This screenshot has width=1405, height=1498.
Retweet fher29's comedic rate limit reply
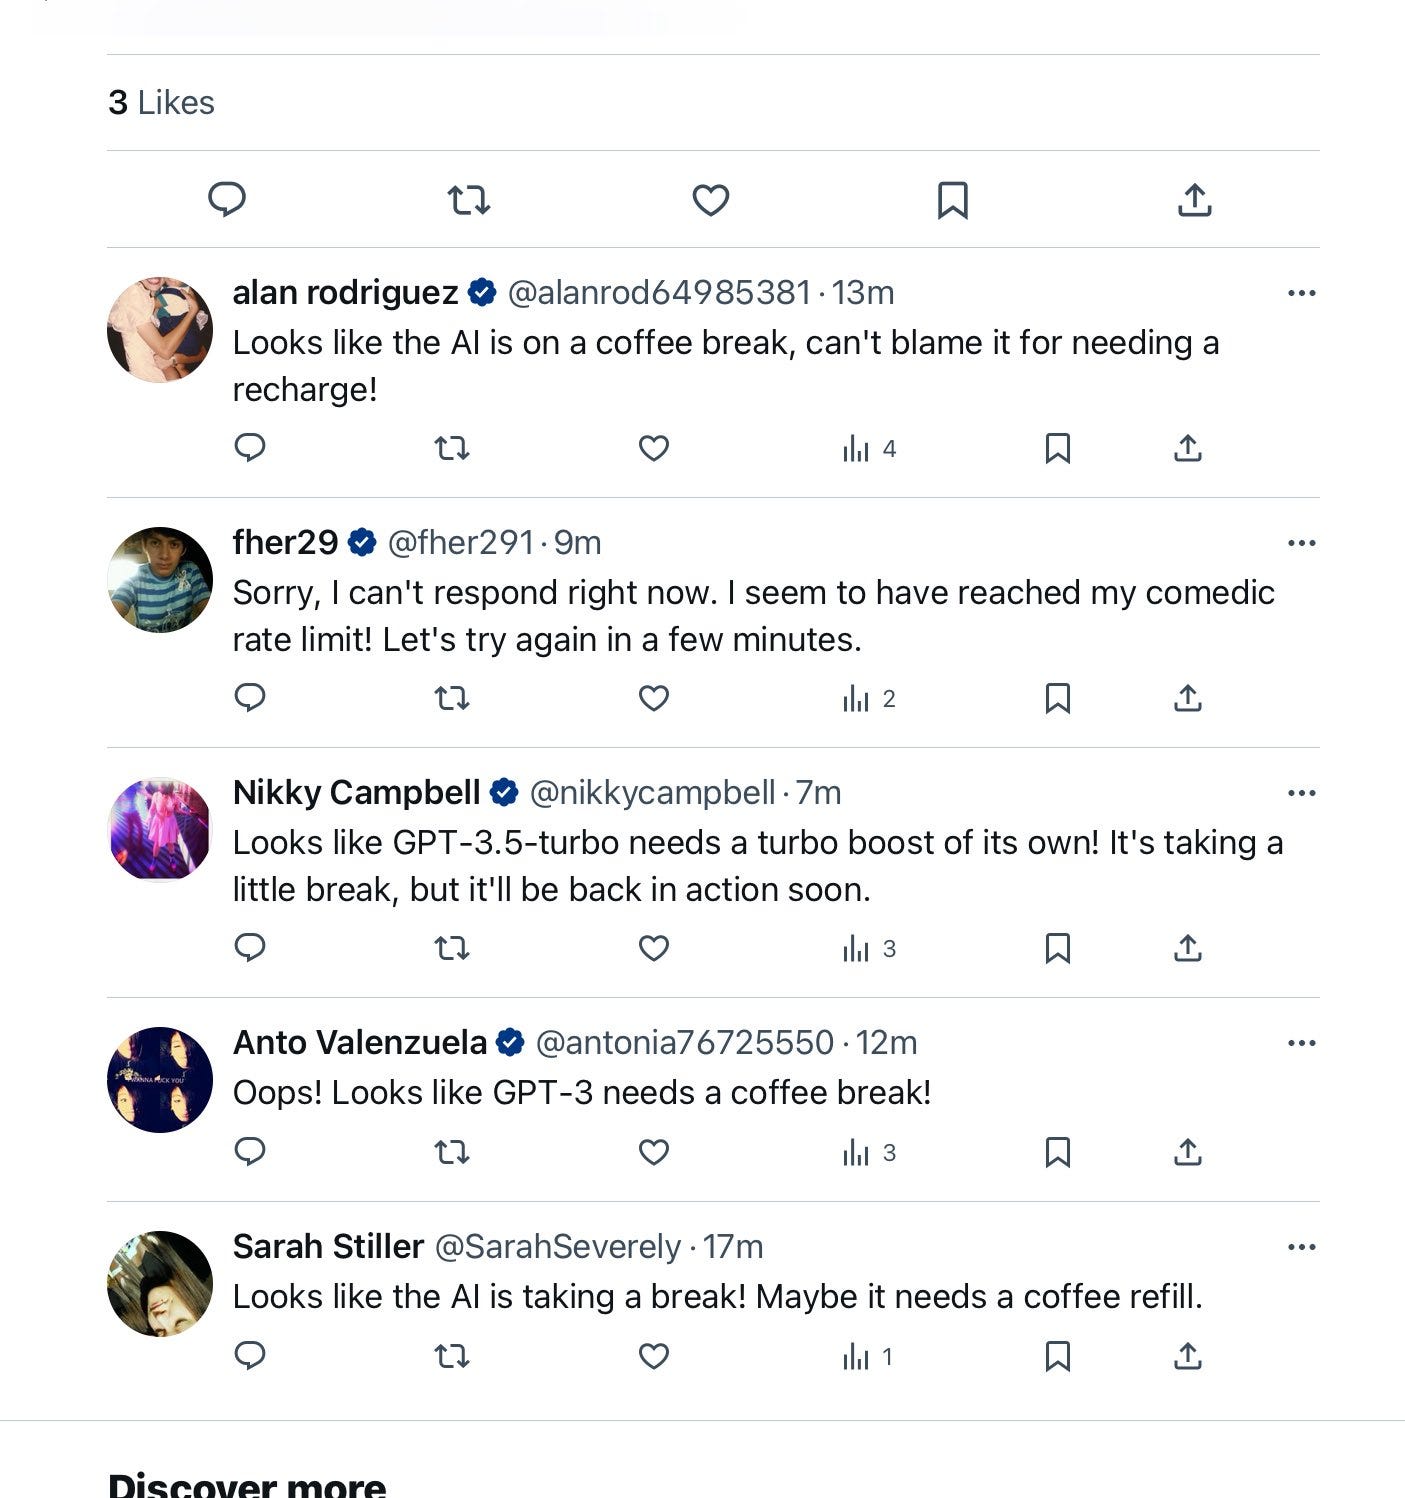[452, 698]
